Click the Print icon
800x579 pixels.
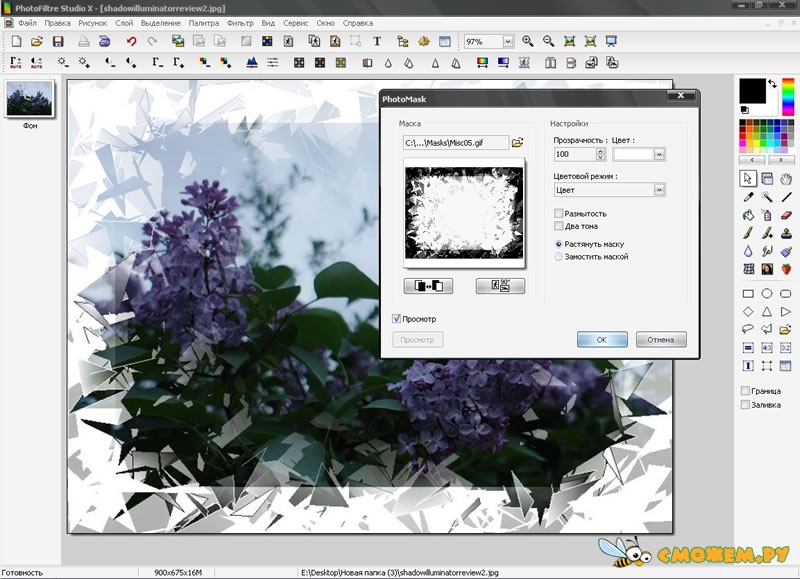coord(84,41)
